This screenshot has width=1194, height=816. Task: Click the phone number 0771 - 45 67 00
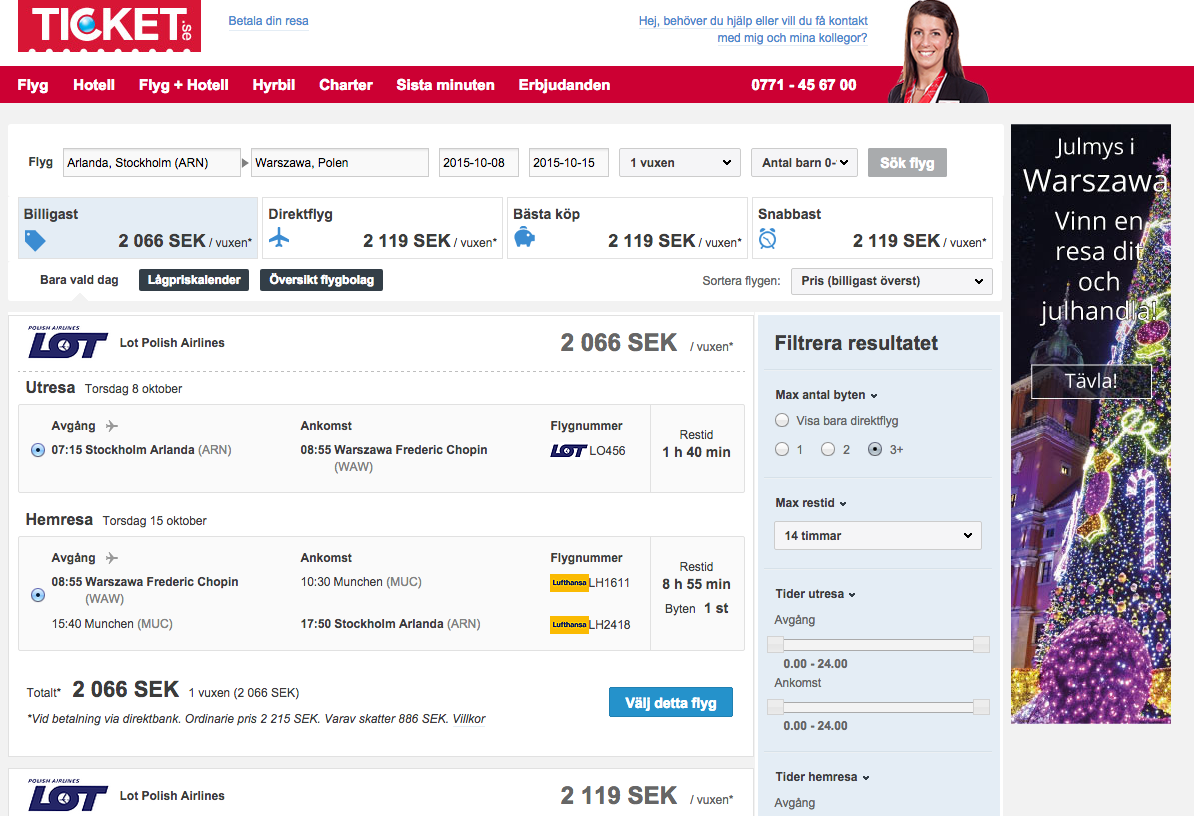tap(803, 85)
